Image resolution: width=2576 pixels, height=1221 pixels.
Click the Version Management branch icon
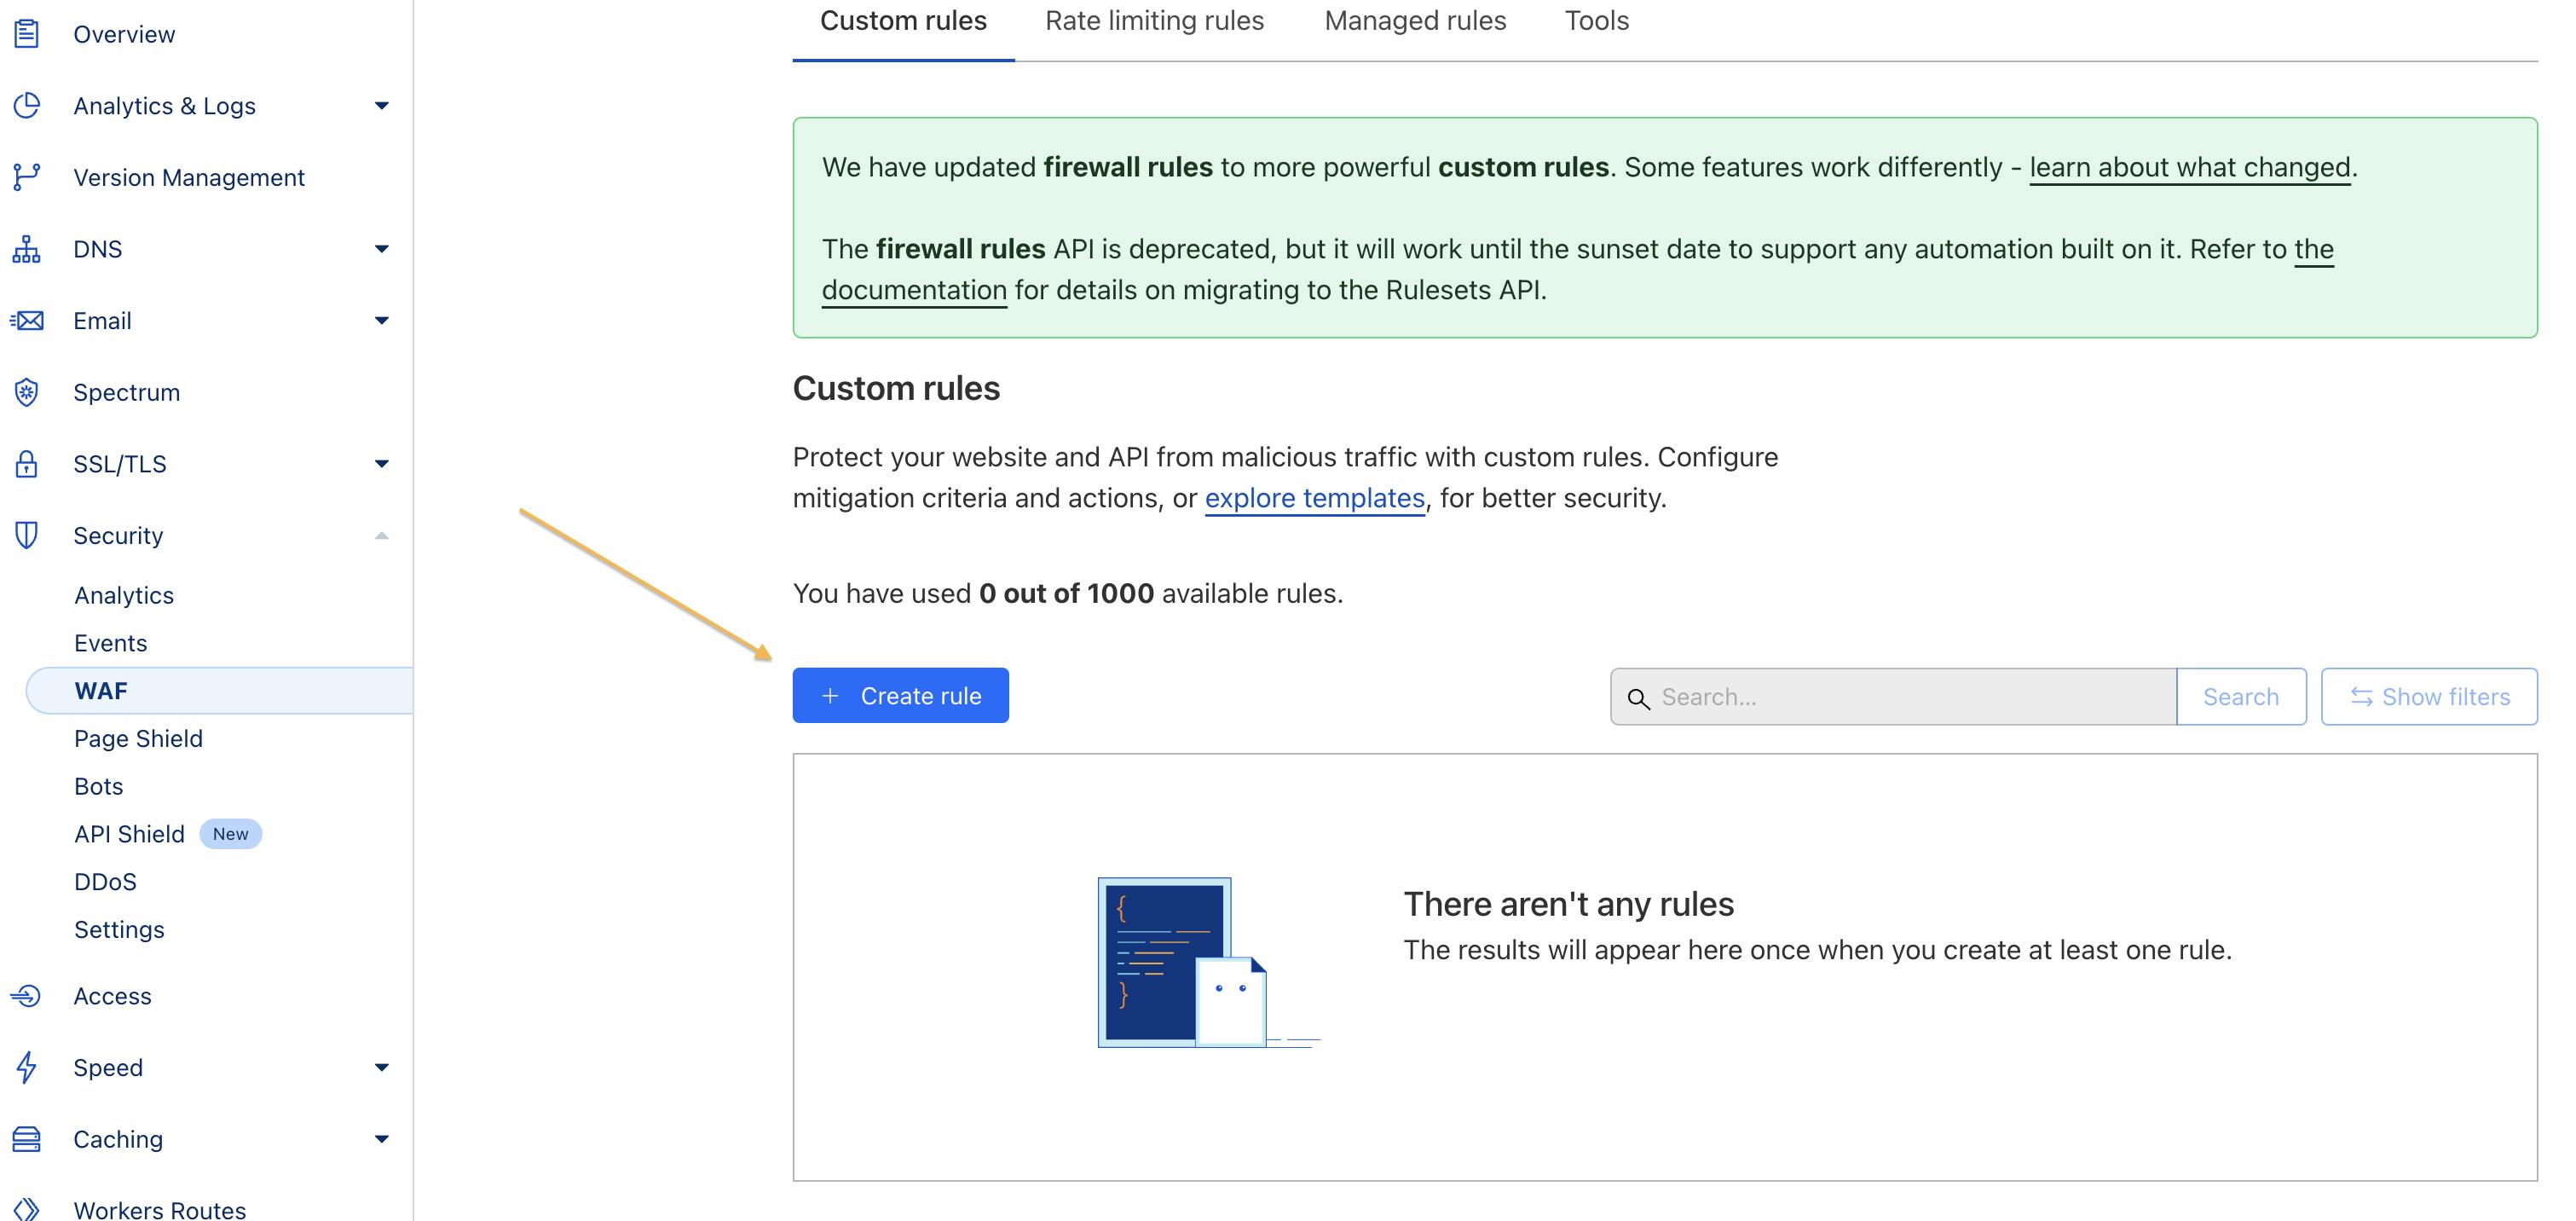(x=27, y=177)
